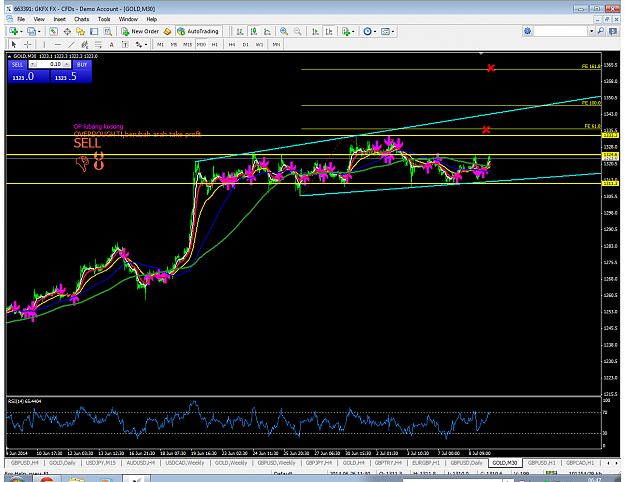Switch chart to Line Chart mode
Image resolution: width=625 pixels, height=482 pixels.
click(267, 31)
